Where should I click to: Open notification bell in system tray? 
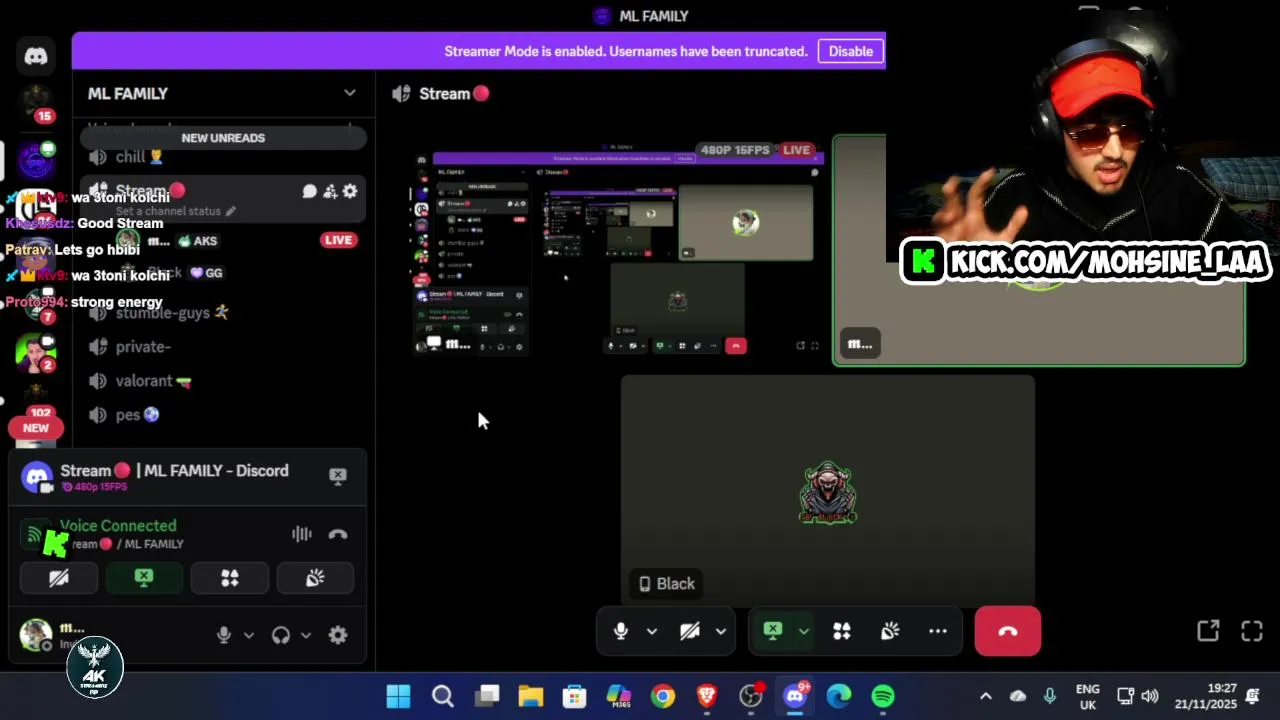1254,696
